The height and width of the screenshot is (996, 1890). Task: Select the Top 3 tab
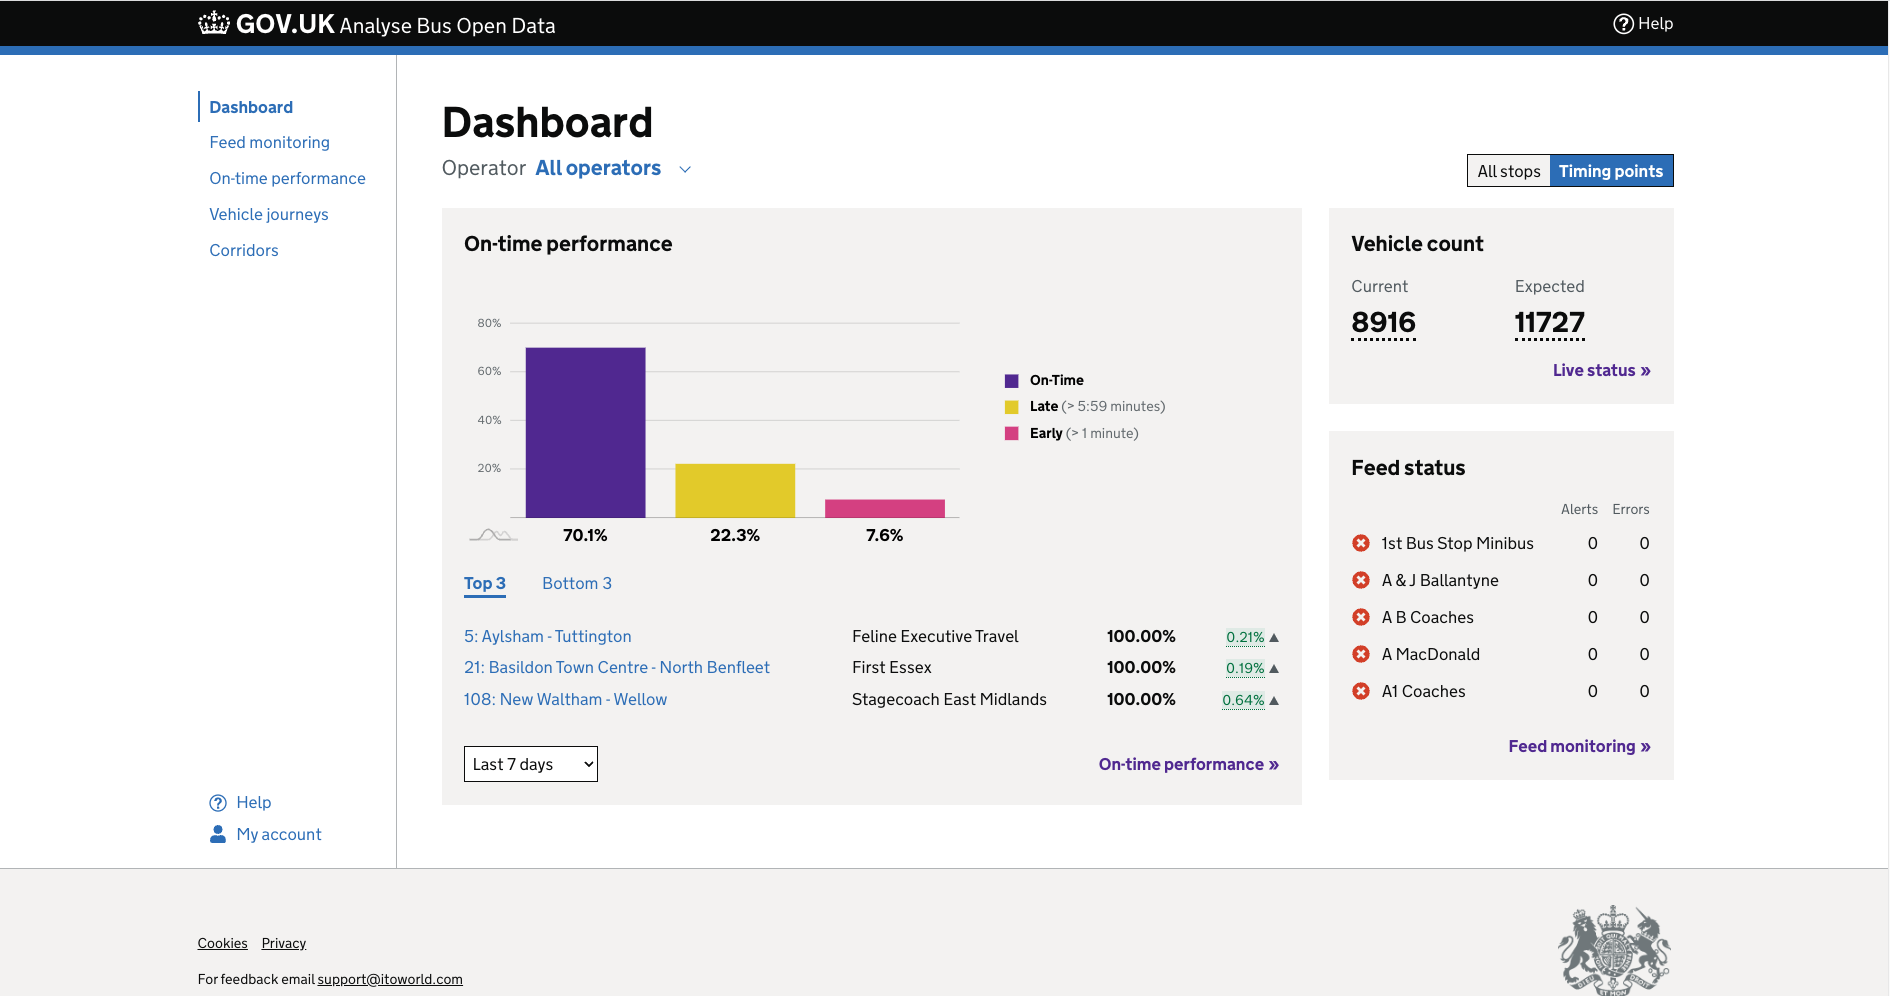(484, 583)
